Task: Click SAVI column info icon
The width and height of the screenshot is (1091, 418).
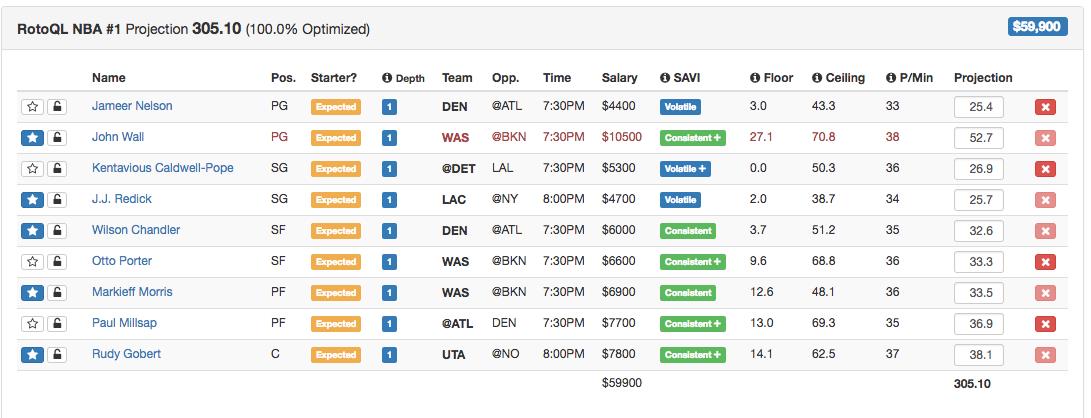Action: pos(664,78)
